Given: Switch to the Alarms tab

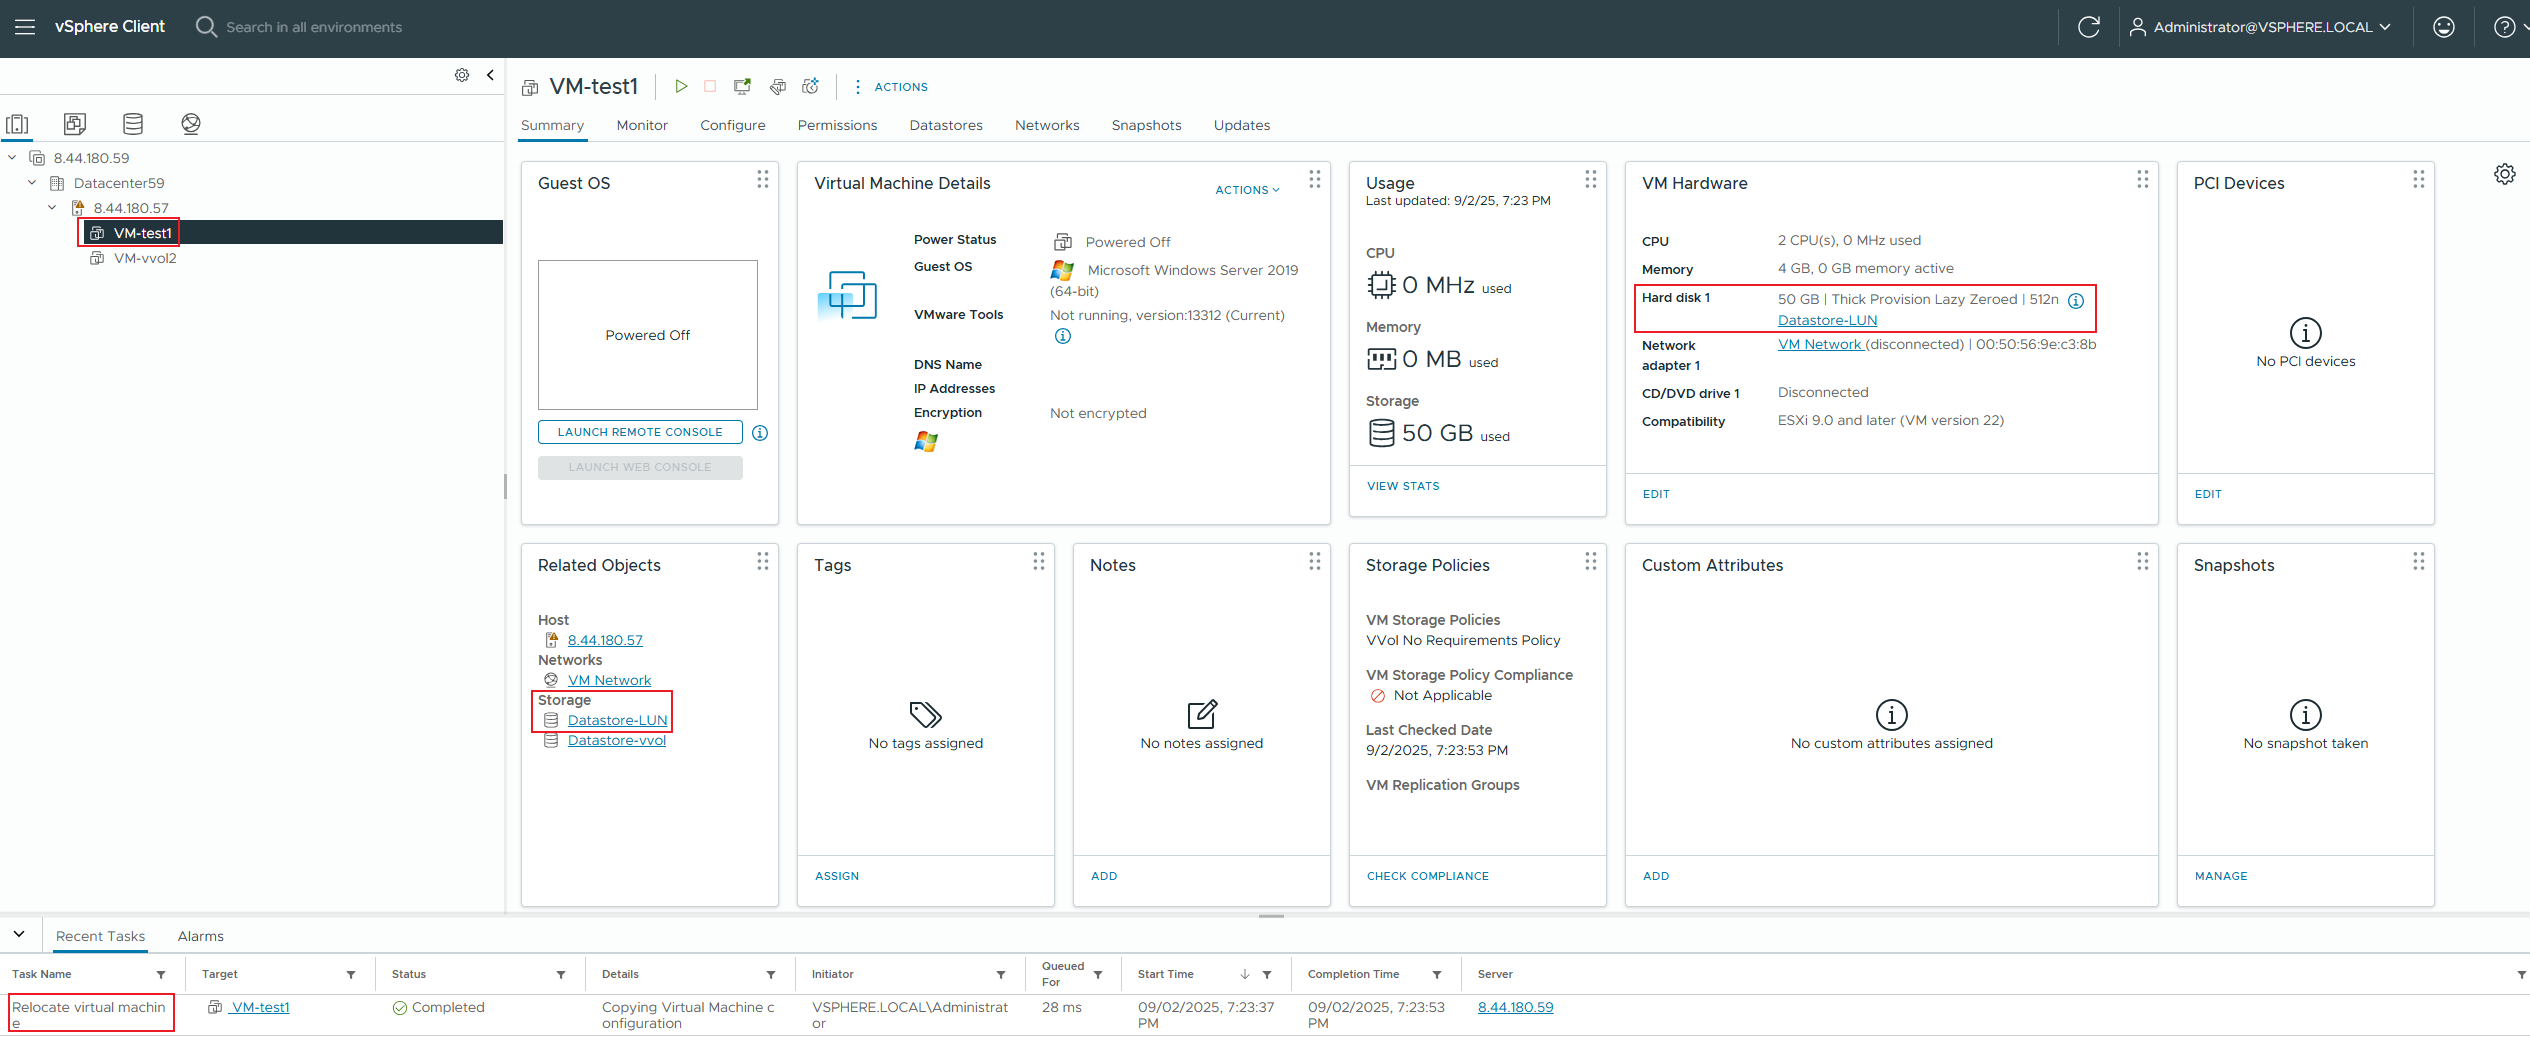Looking at the screenshot, I should [x=200, y=936].
